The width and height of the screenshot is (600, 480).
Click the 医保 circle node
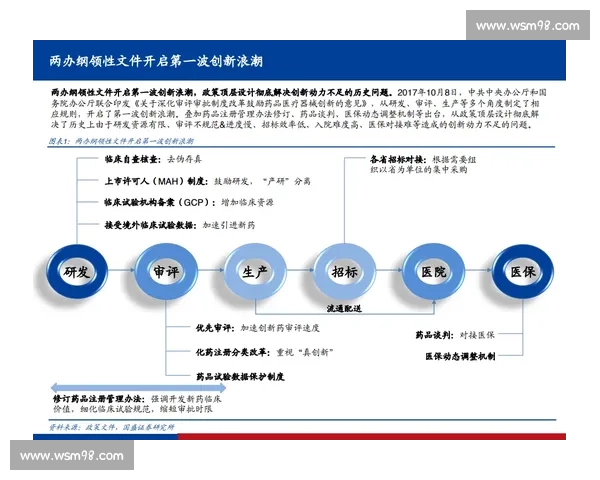(523, 272)
